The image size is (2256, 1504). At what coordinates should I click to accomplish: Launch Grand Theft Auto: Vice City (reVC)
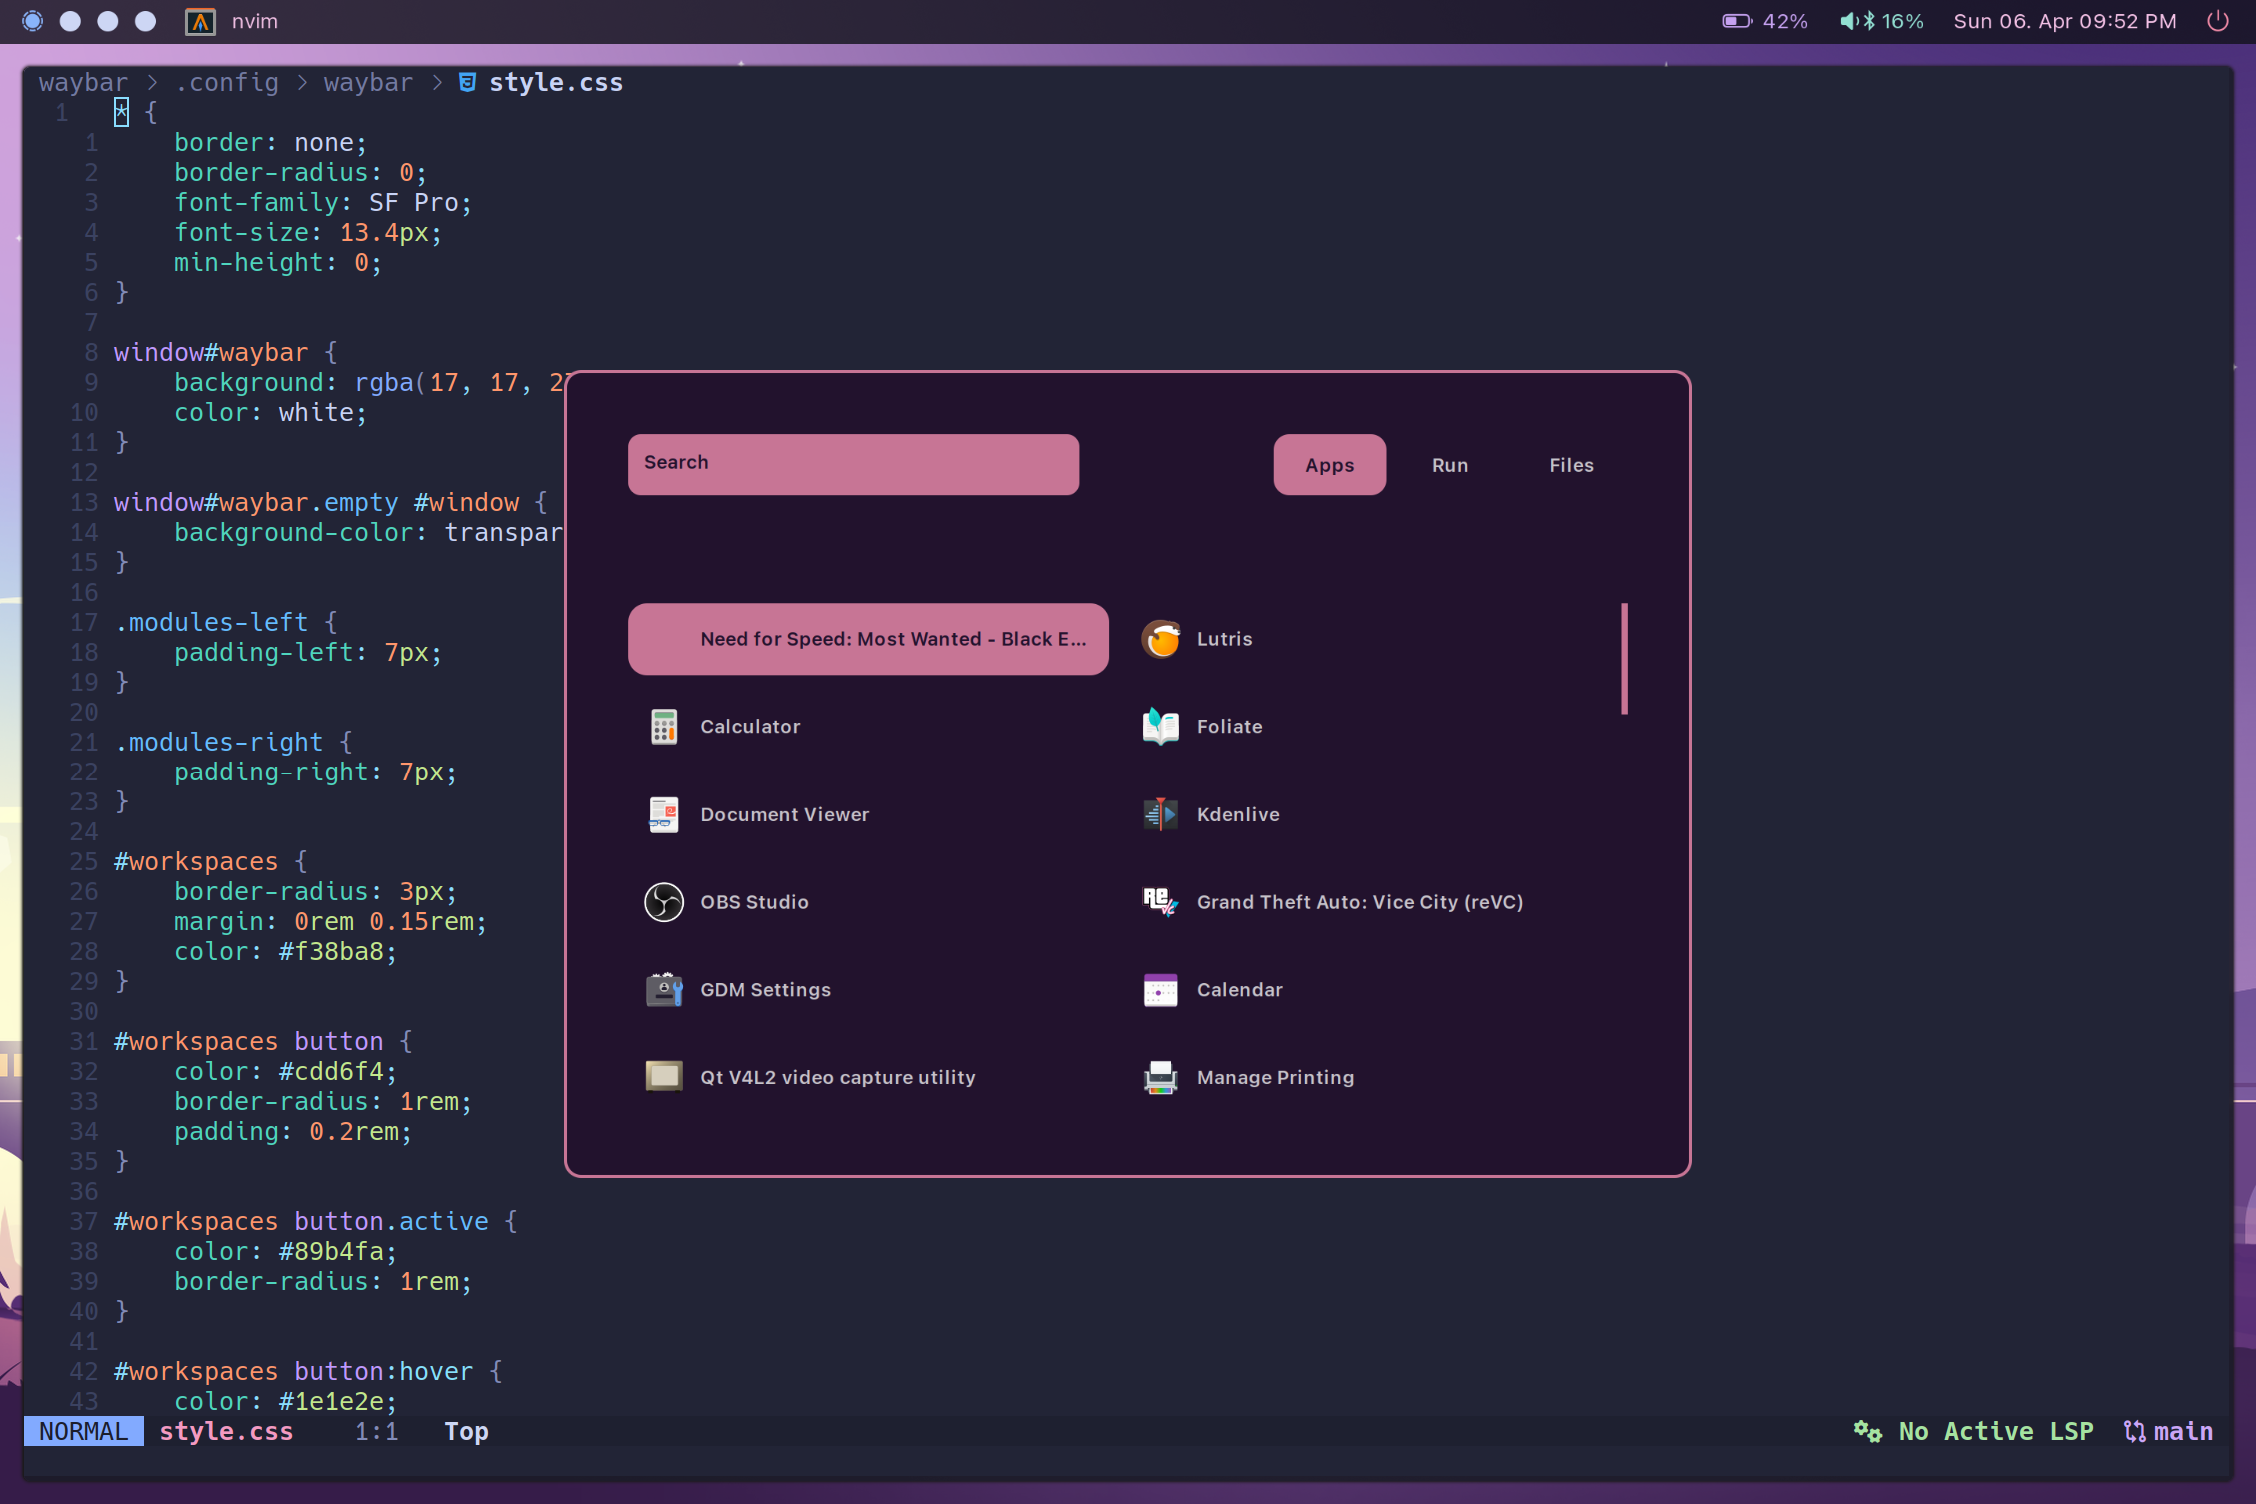(1358, 902)
